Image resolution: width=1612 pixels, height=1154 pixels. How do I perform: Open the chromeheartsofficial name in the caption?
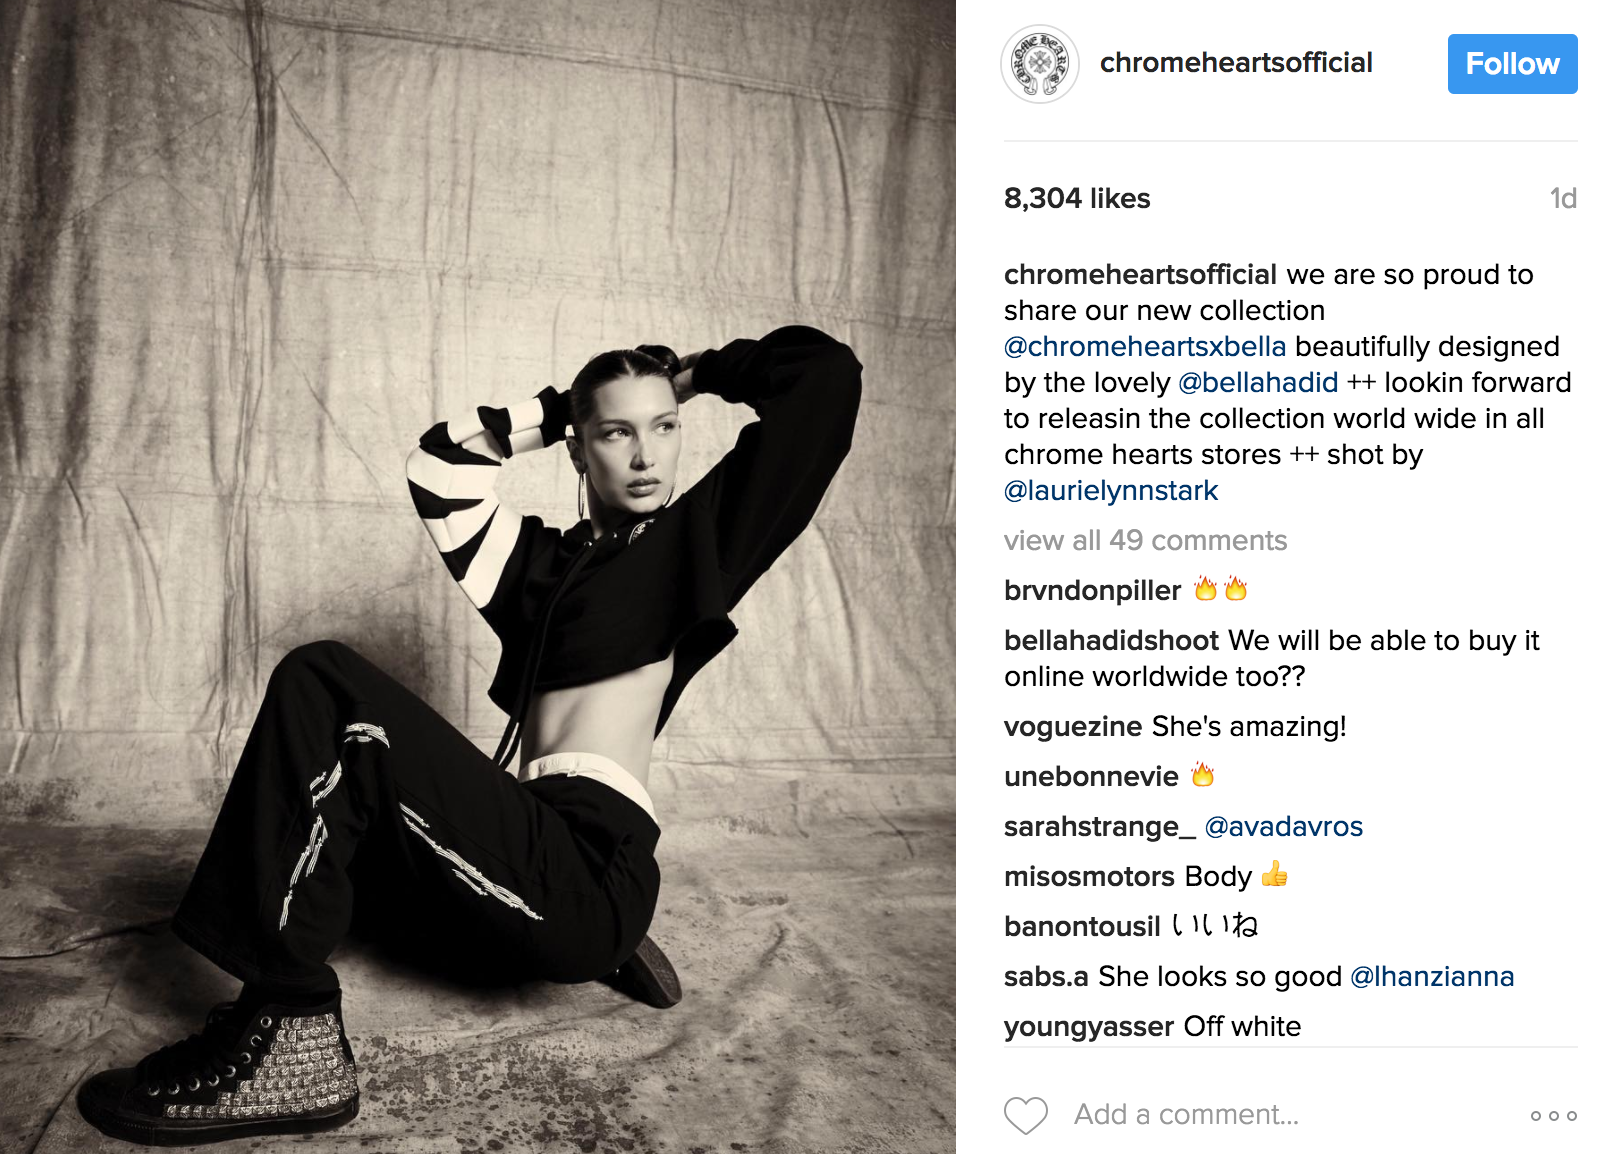pos(1140,275)
